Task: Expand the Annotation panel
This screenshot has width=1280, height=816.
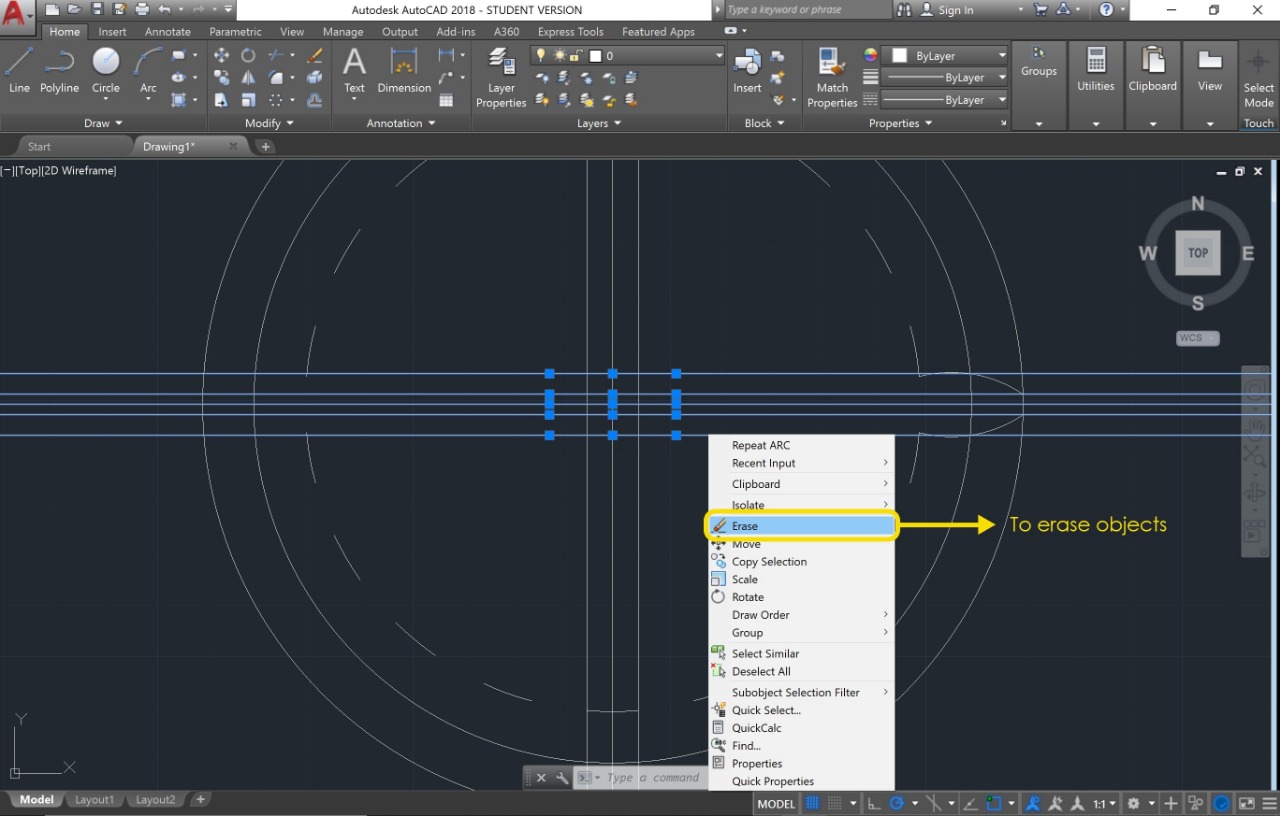Action: [x=401, y=123]
